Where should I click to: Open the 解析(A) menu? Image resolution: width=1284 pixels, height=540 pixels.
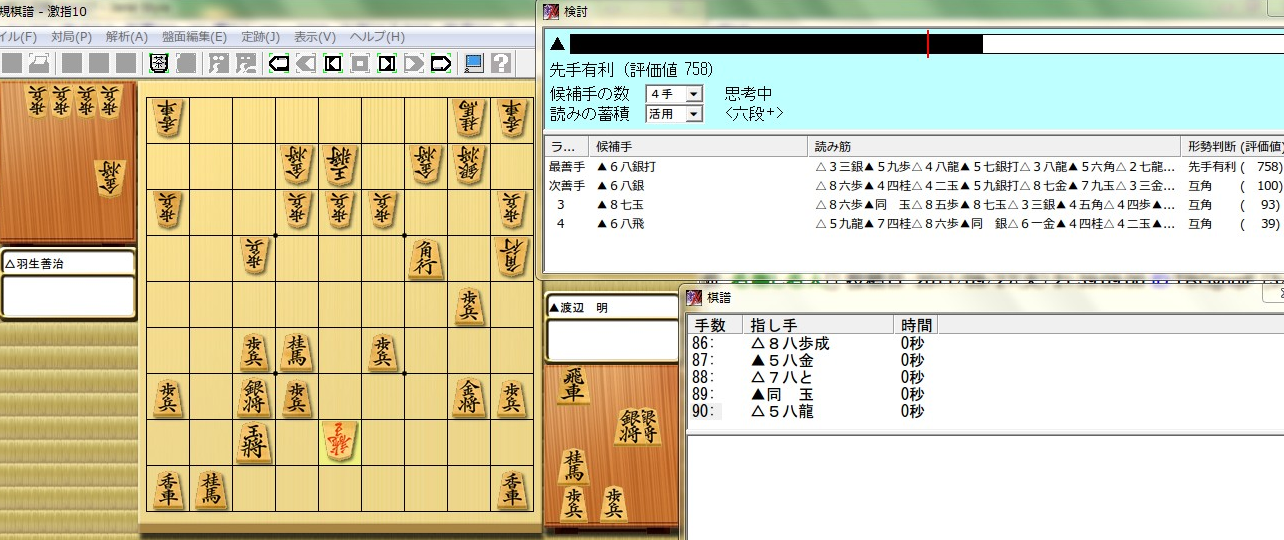click(126, 37)
